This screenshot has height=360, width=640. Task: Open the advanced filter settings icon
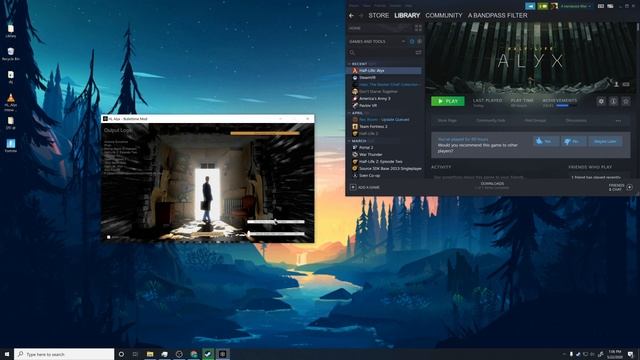tap(418, 52)
